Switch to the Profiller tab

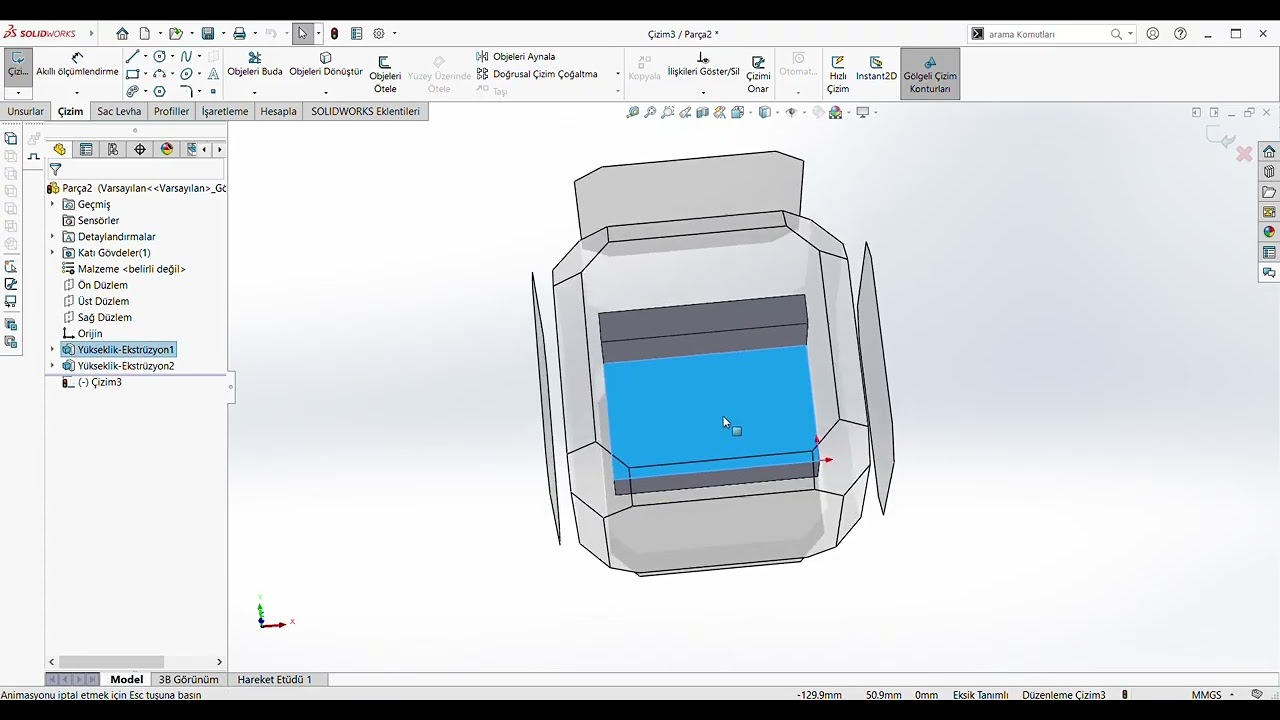pos(171,111)
